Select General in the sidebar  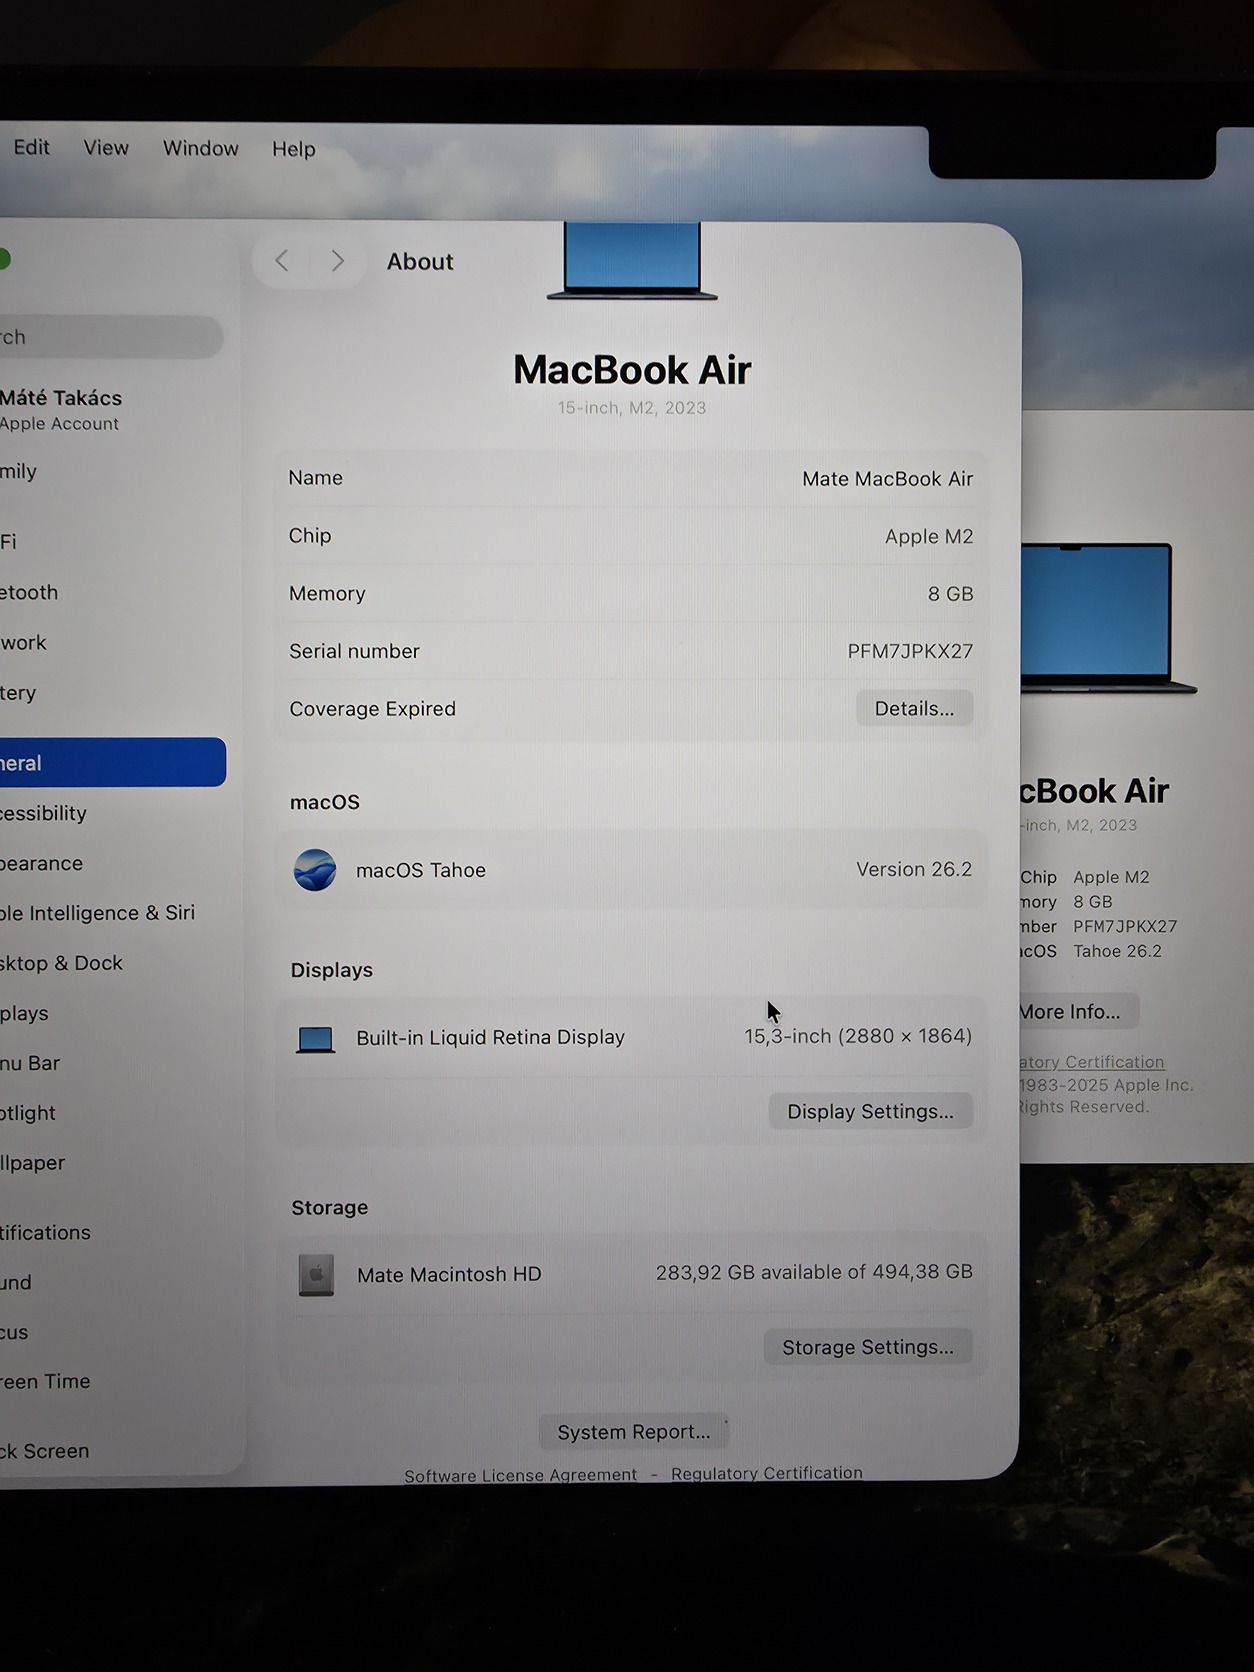tap(113, 762)
